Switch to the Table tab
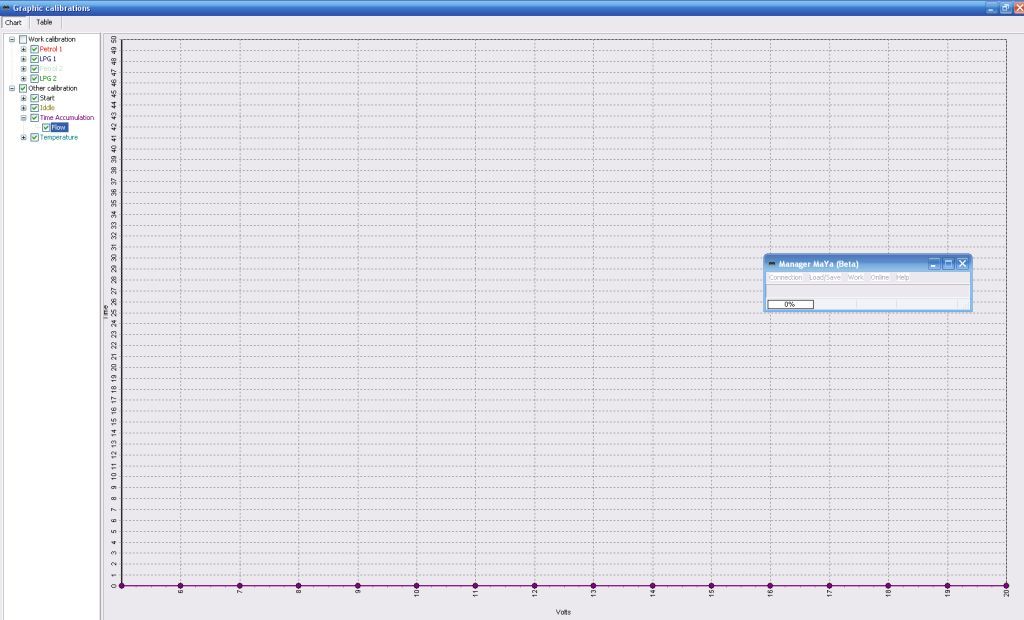Image resolution: width=1024 pixels, height=620 pixels. (x=44, y=22)
